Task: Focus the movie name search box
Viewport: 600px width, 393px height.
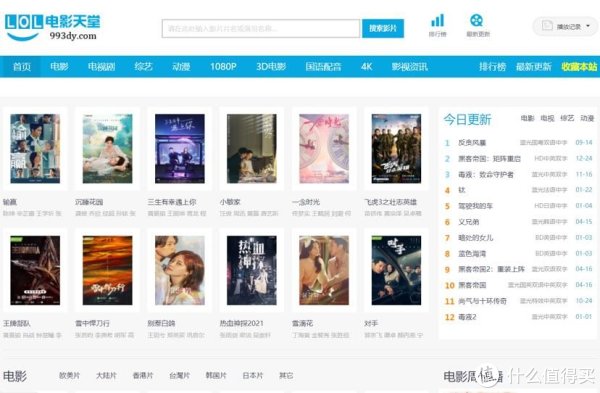Action: [261, 29]
